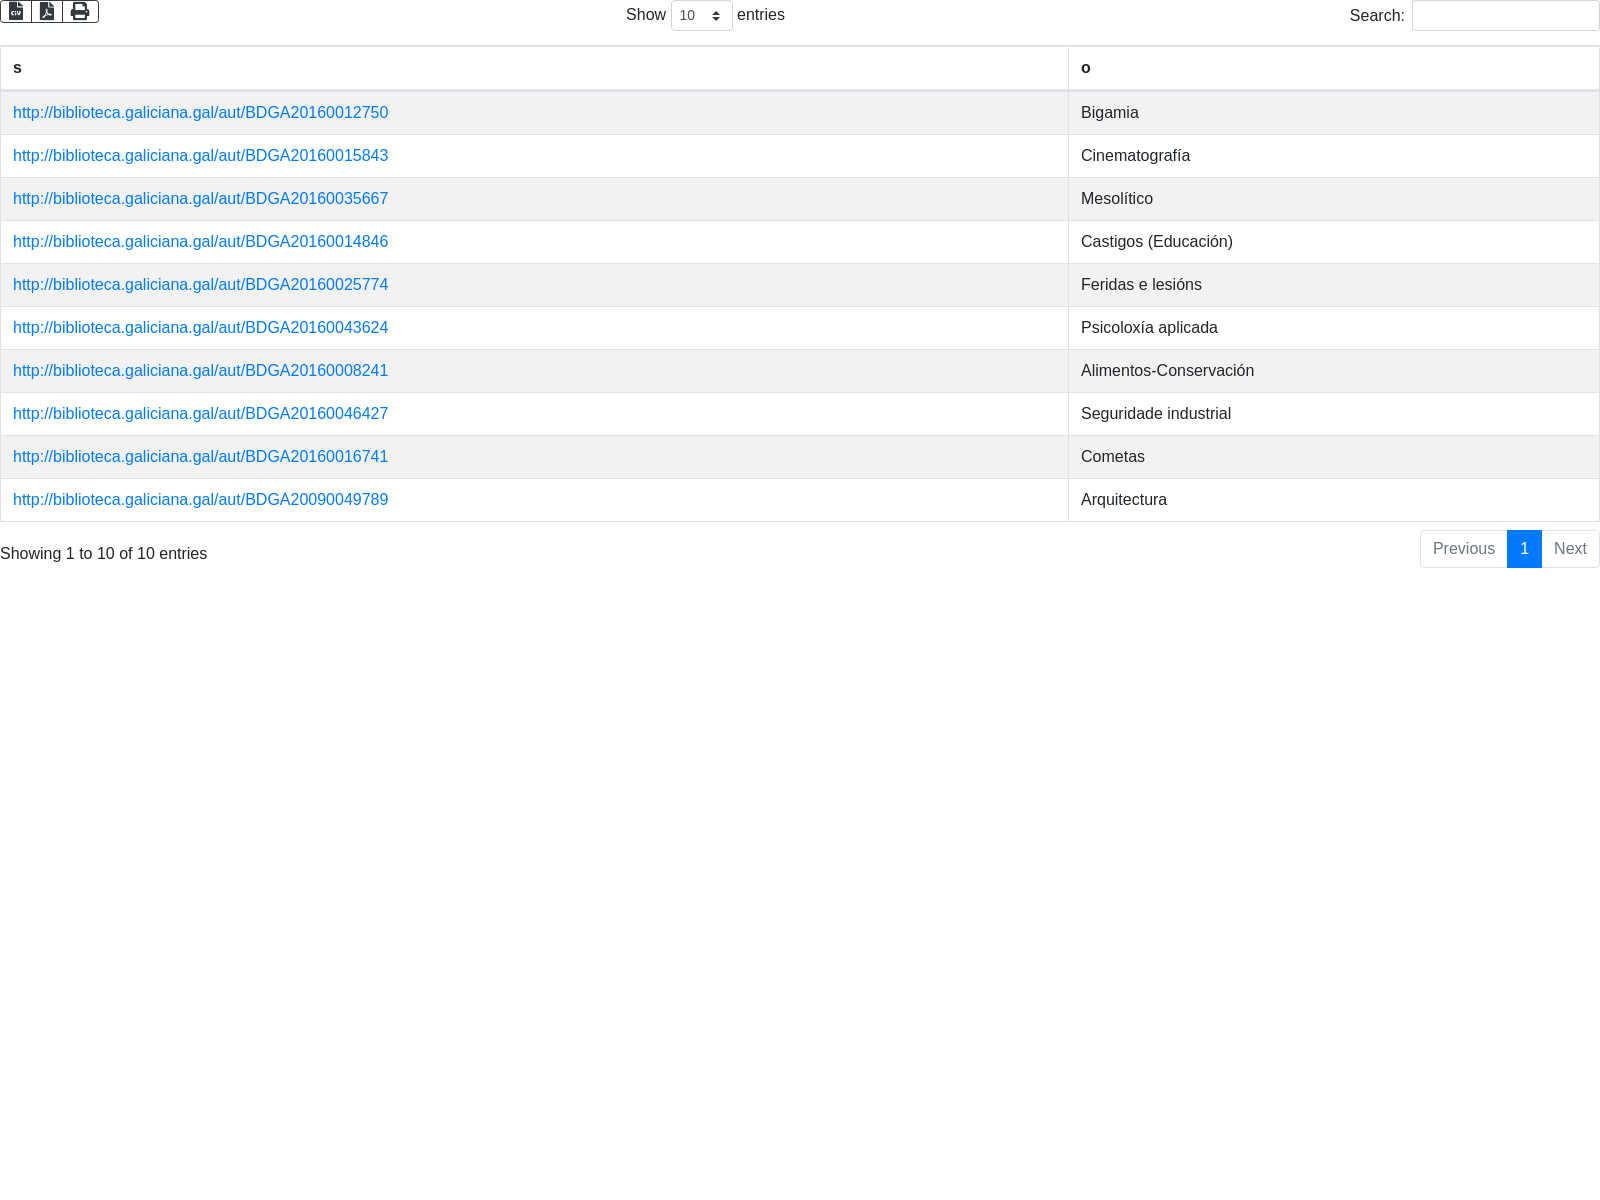This screenshot has width=1600, height=1200.
Task: Open the BDGA20090049789 Arquitectura link
Action: point(200,500)
